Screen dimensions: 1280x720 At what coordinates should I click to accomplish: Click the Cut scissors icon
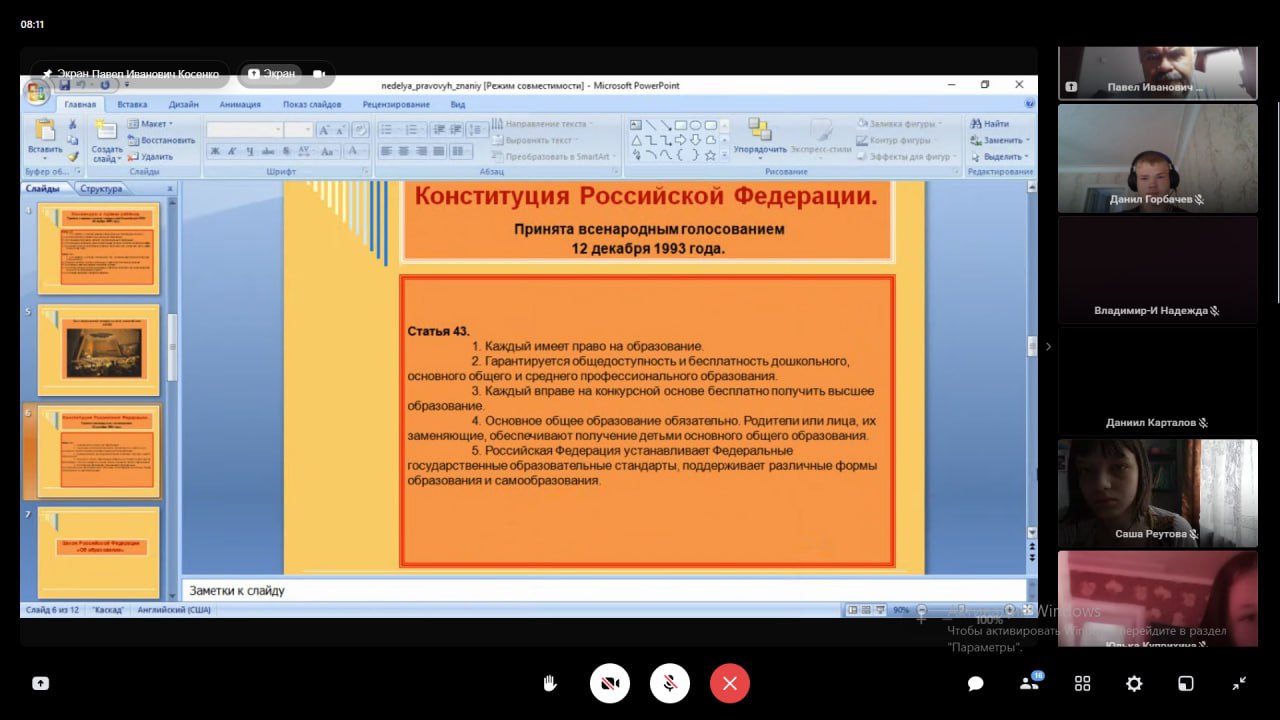(73, 124)
